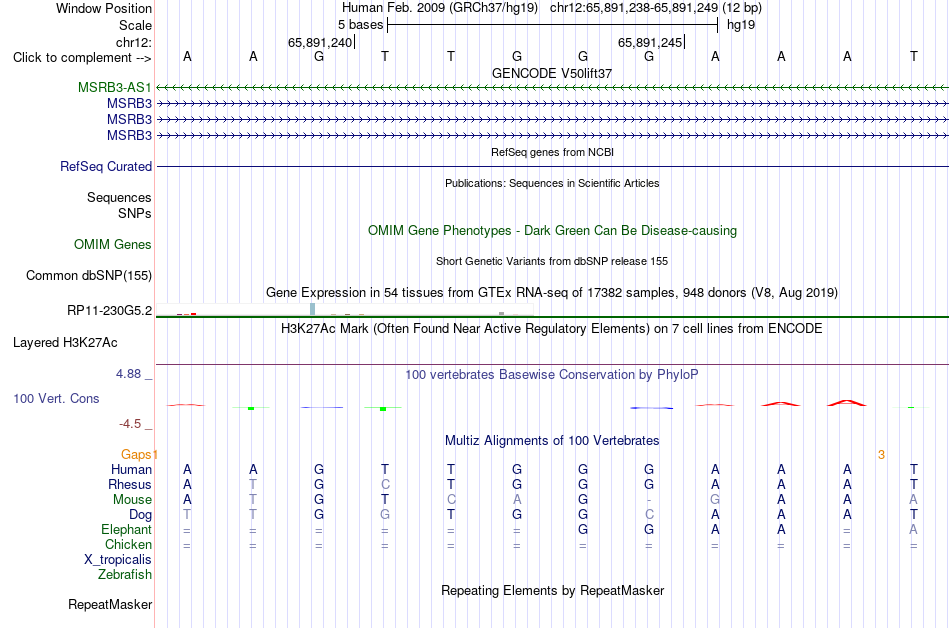Viewport: 950px width, 628px height.
Task: Click 'Multiz Alignments of 100 Vertebrates' title
Action: (552, 441)
